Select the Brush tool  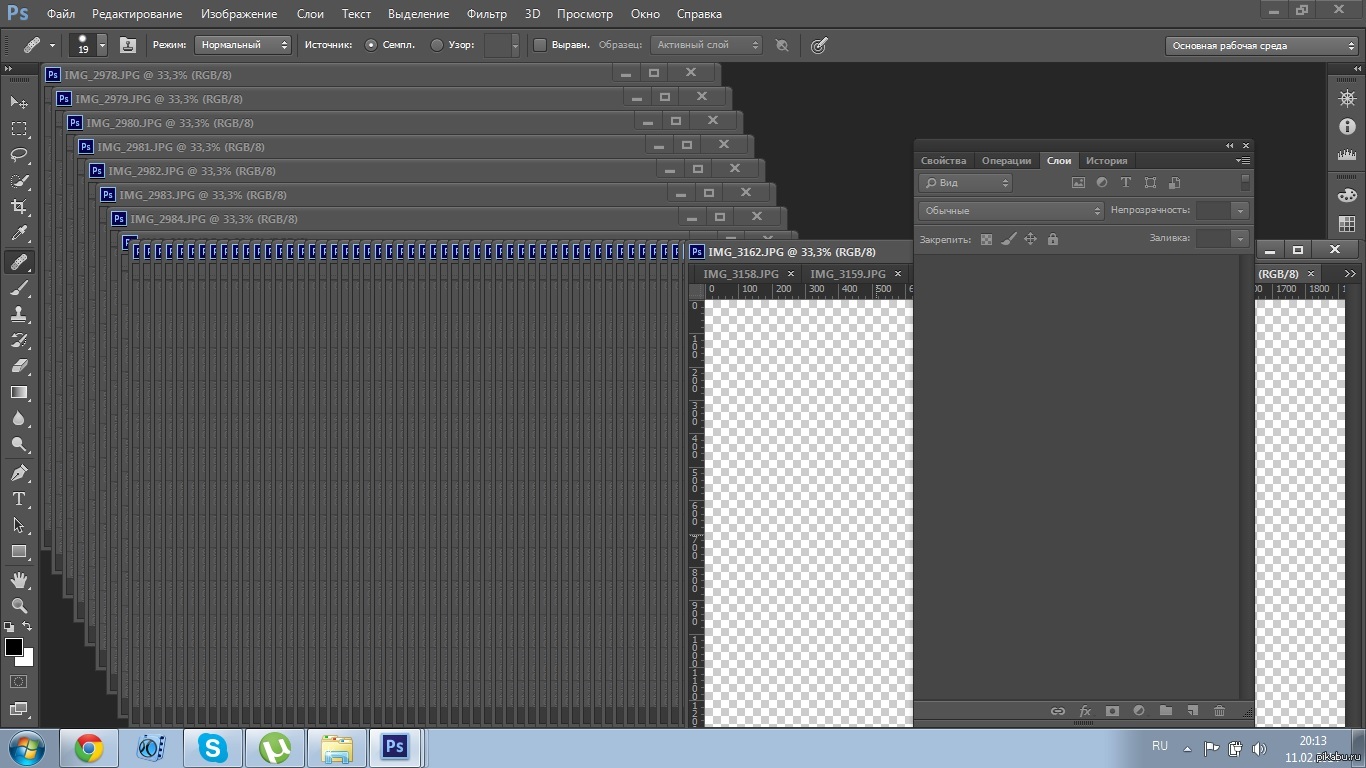pos(19,288)
